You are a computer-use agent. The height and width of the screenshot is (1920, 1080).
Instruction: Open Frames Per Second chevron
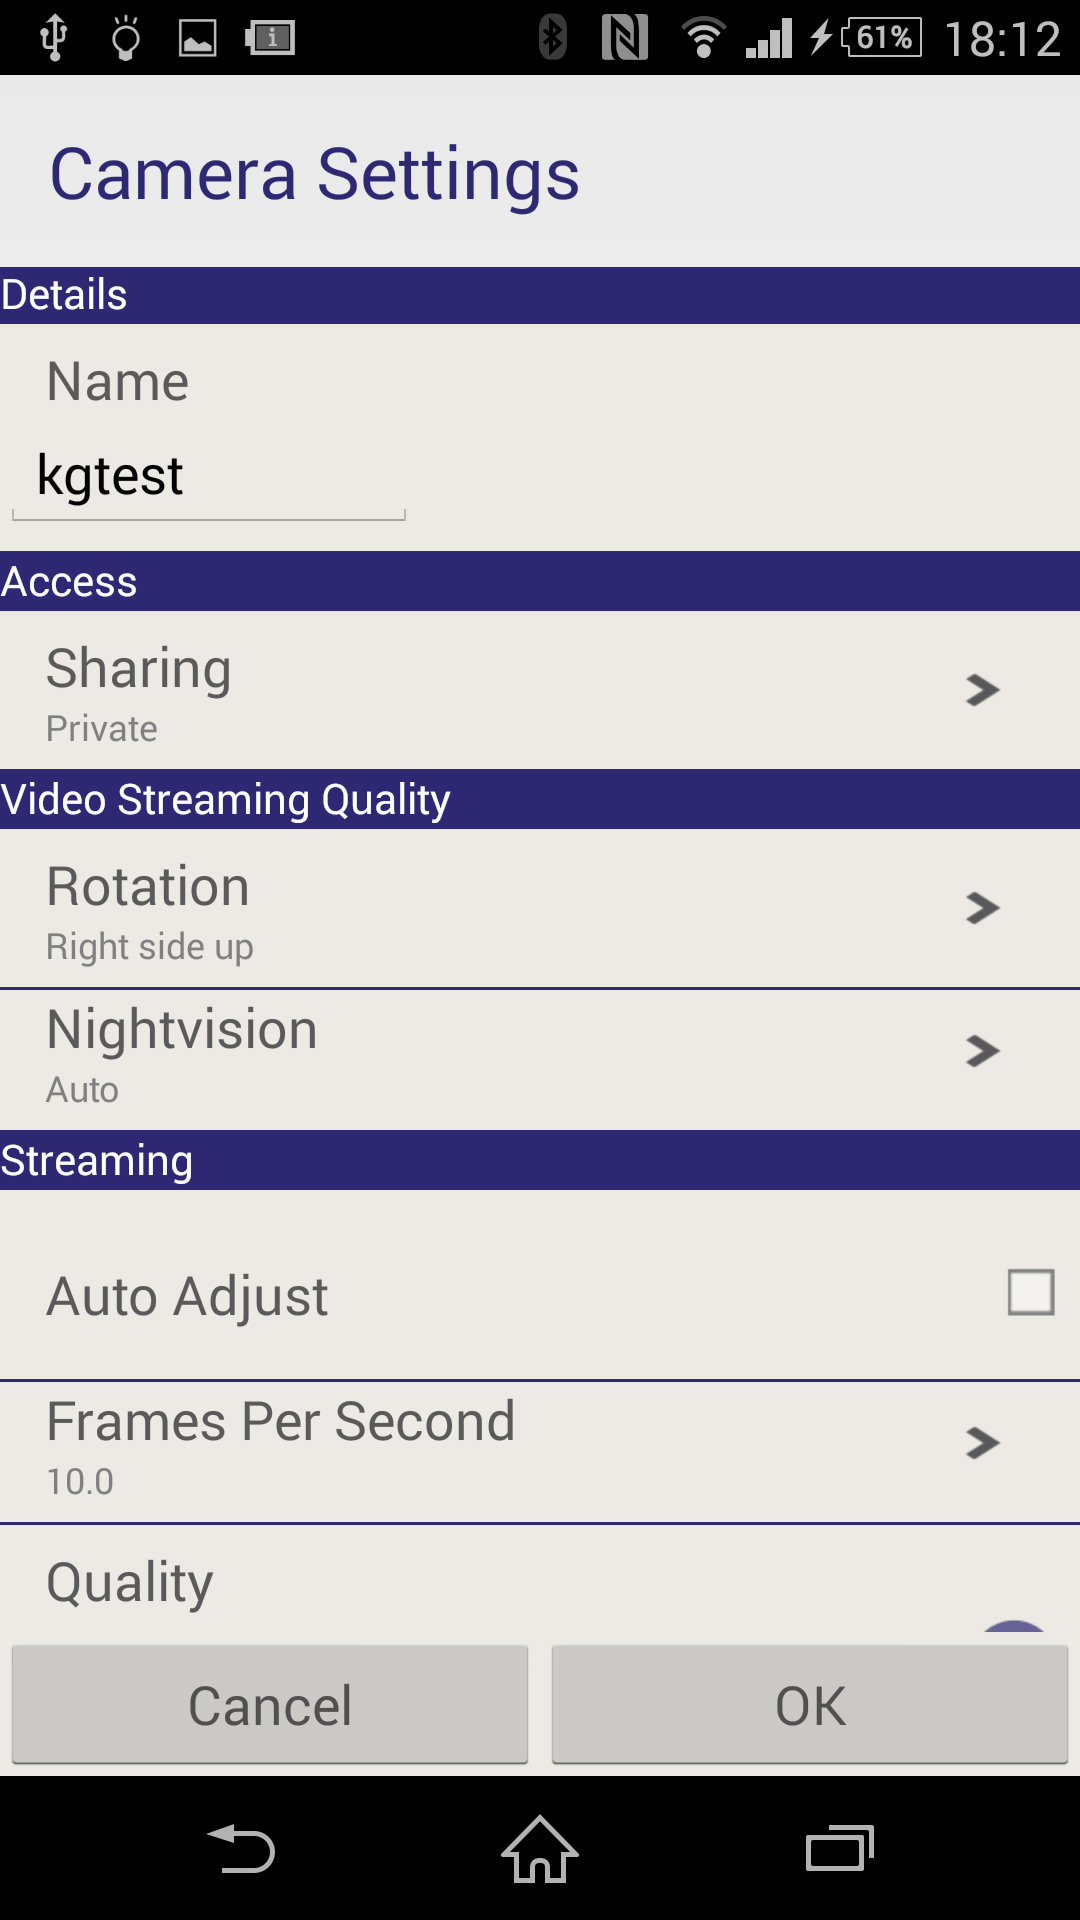pos(982,1443)
